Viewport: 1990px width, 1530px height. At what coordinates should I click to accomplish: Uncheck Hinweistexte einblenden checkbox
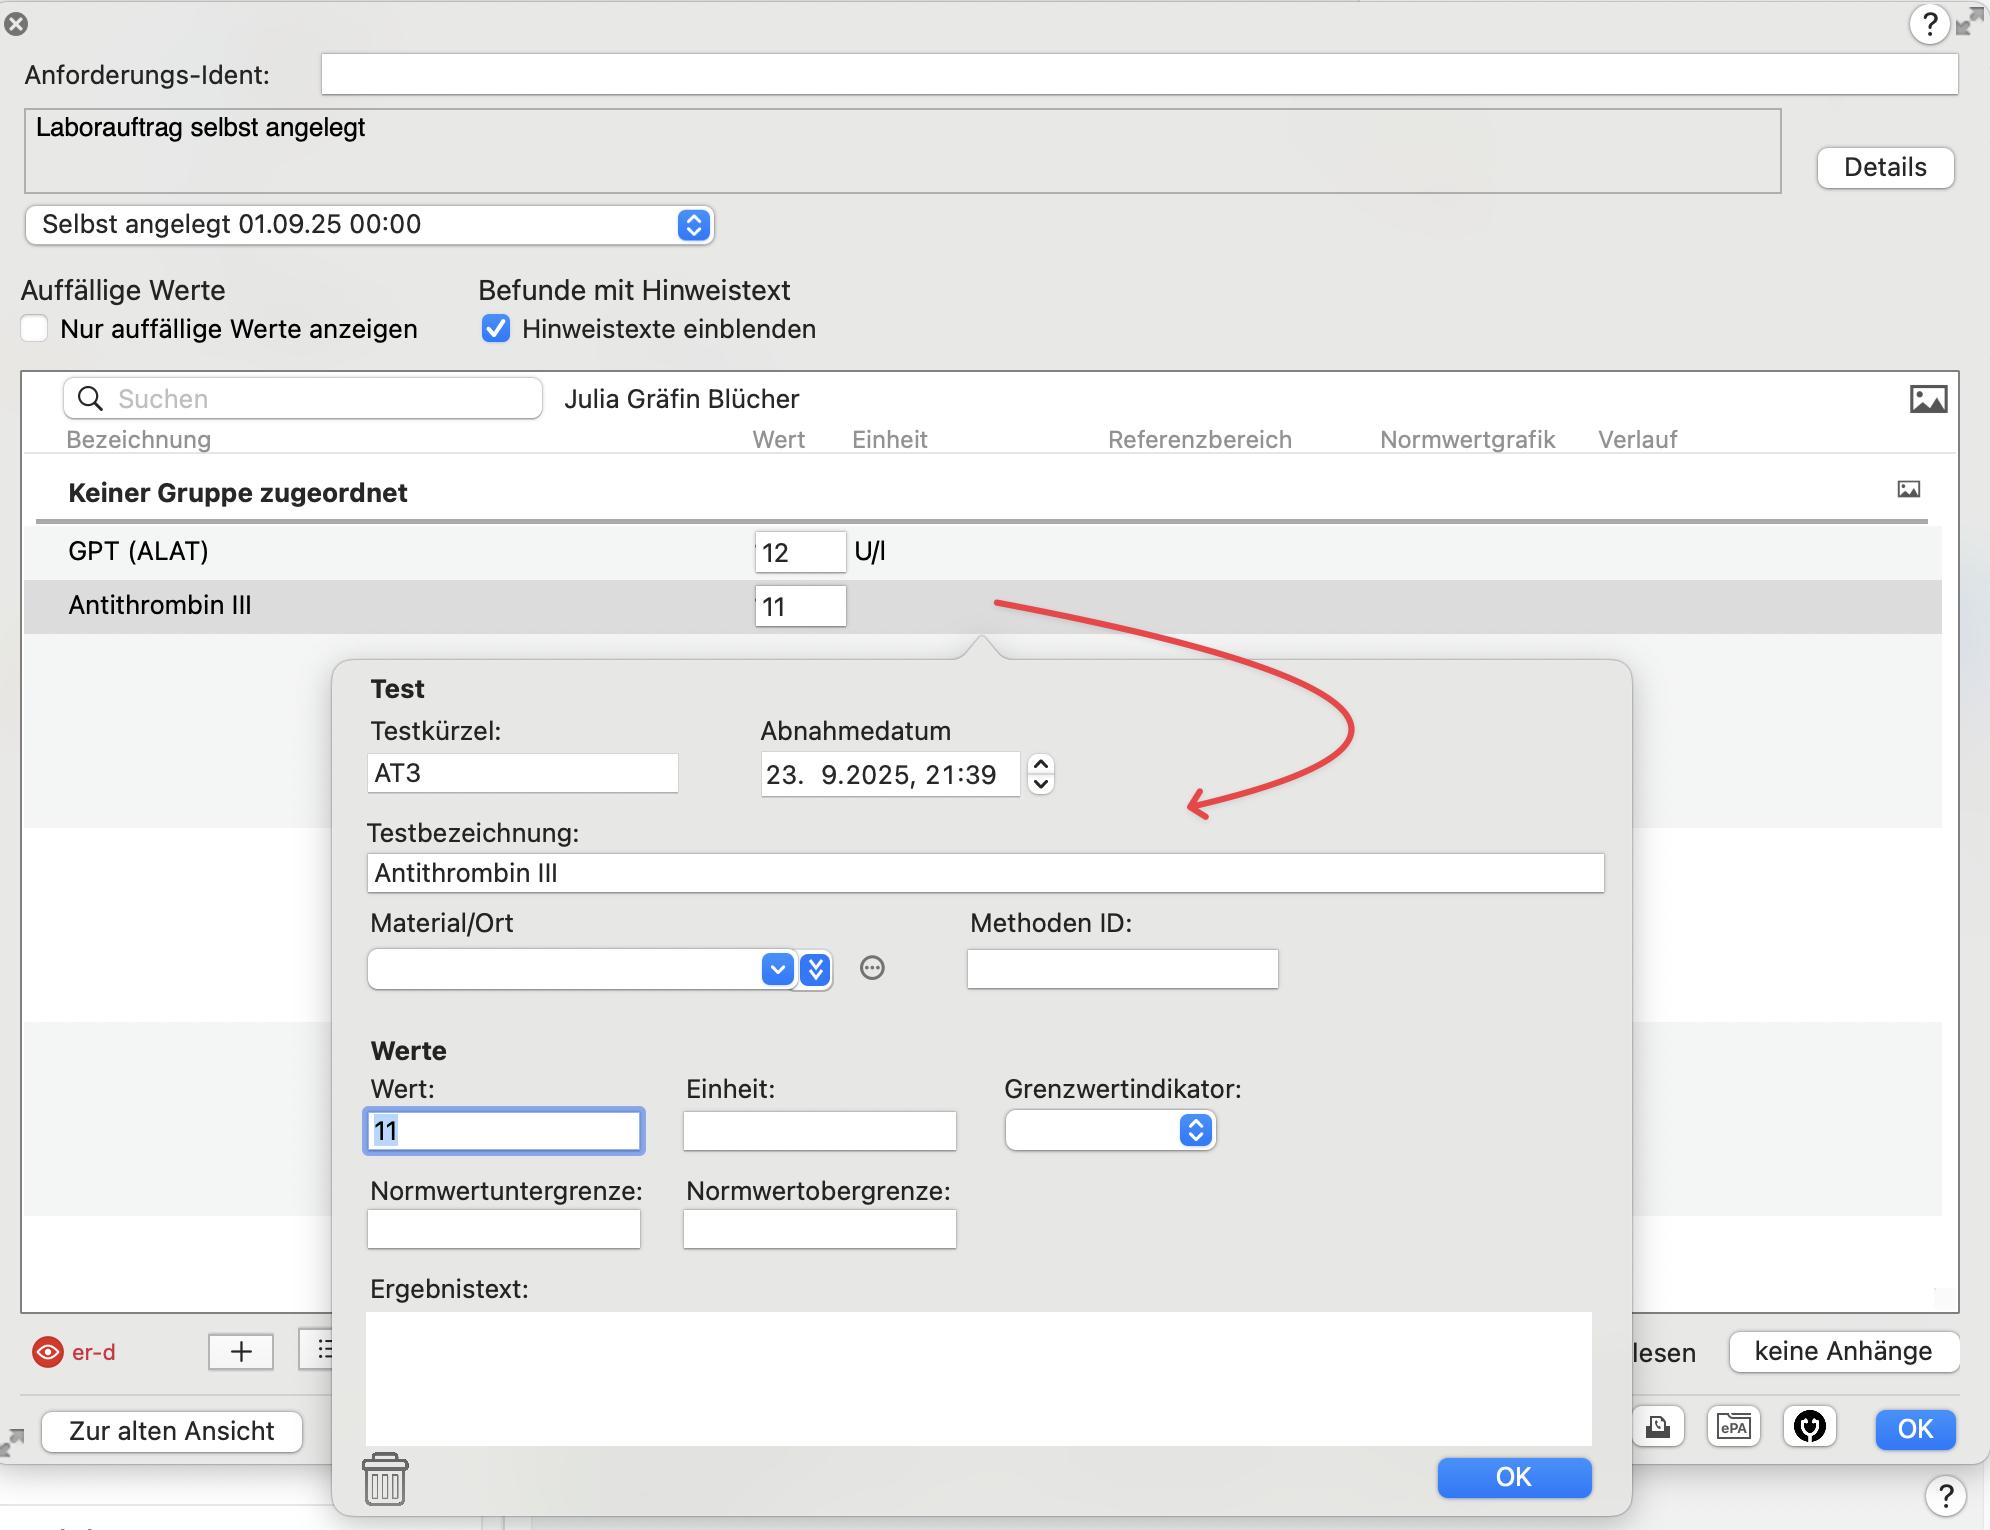click(x=496, y=329)
